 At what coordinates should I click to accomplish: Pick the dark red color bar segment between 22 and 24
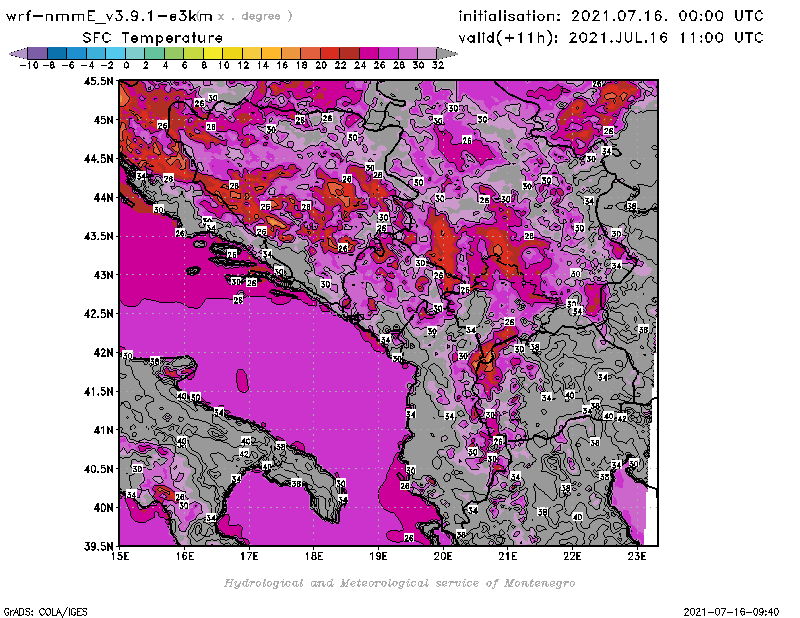(x=348, y=53)
